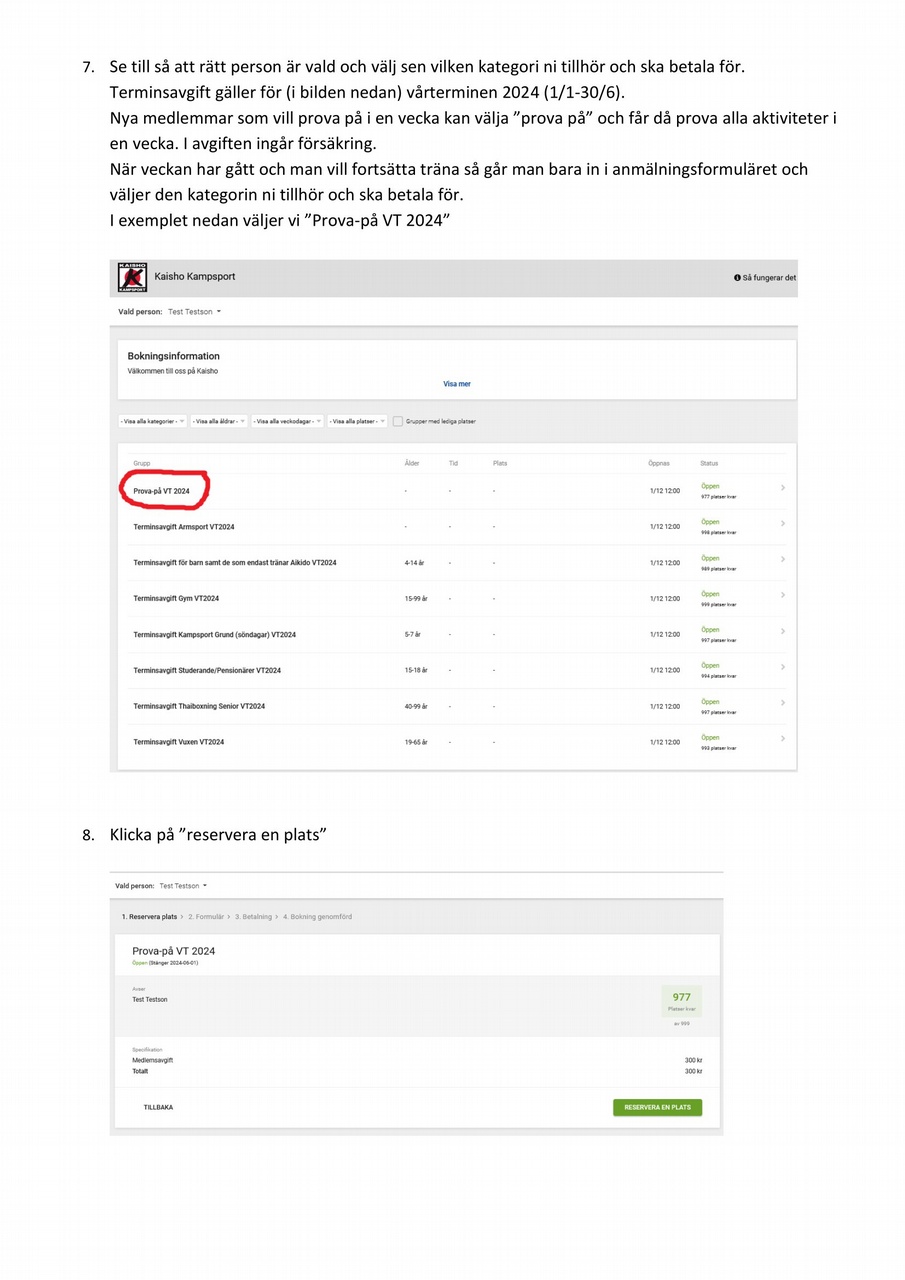Screen dimensions: 905x1280
Task: Click chevron arrow on Prova-på VT 2024 row
Action: (782, 488)
